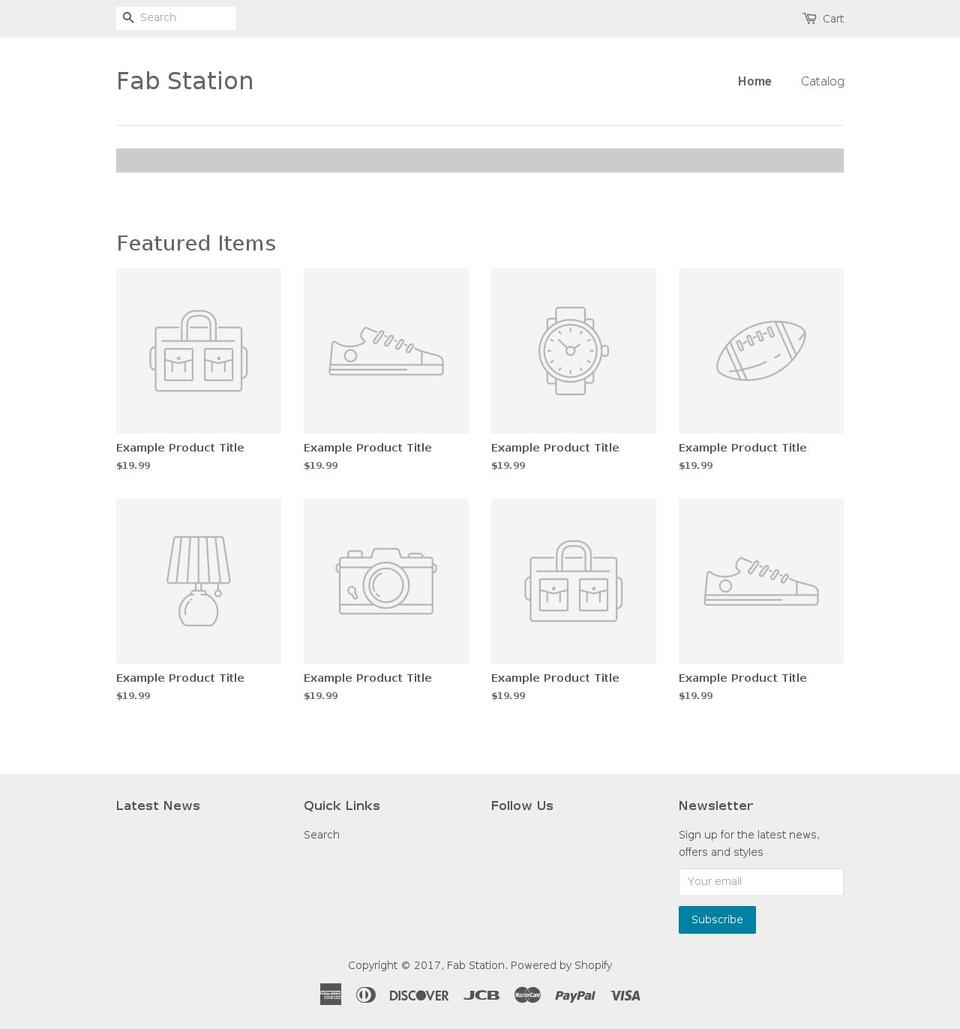Click the Newsletter heading
This screenshot has height=1029, width=960.
(716, 805)
